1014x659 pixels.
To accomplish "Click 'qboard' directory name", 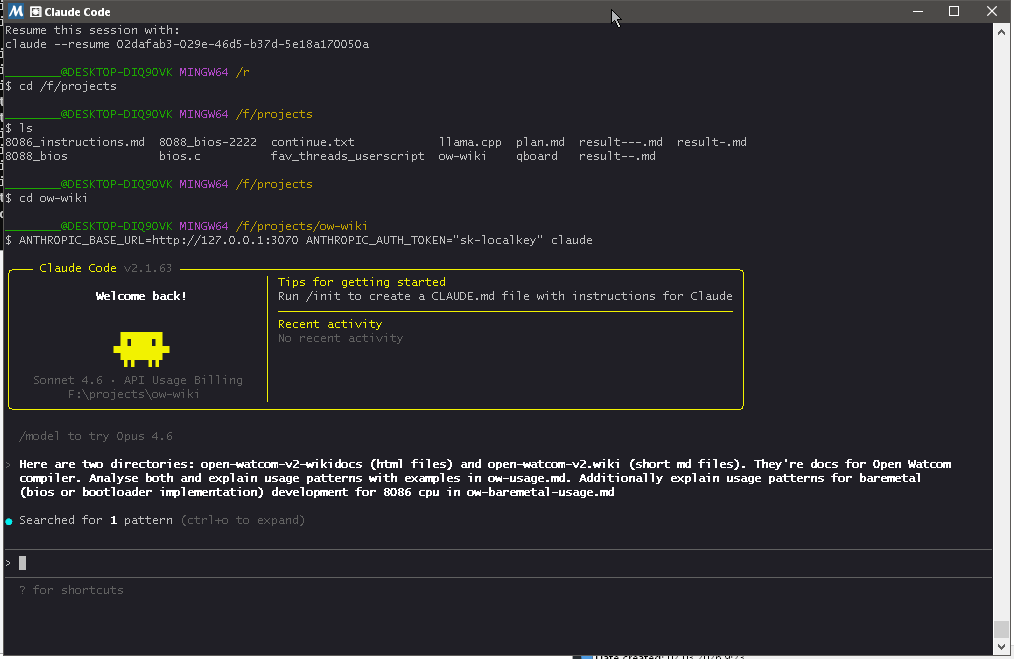I will [537, 157].
